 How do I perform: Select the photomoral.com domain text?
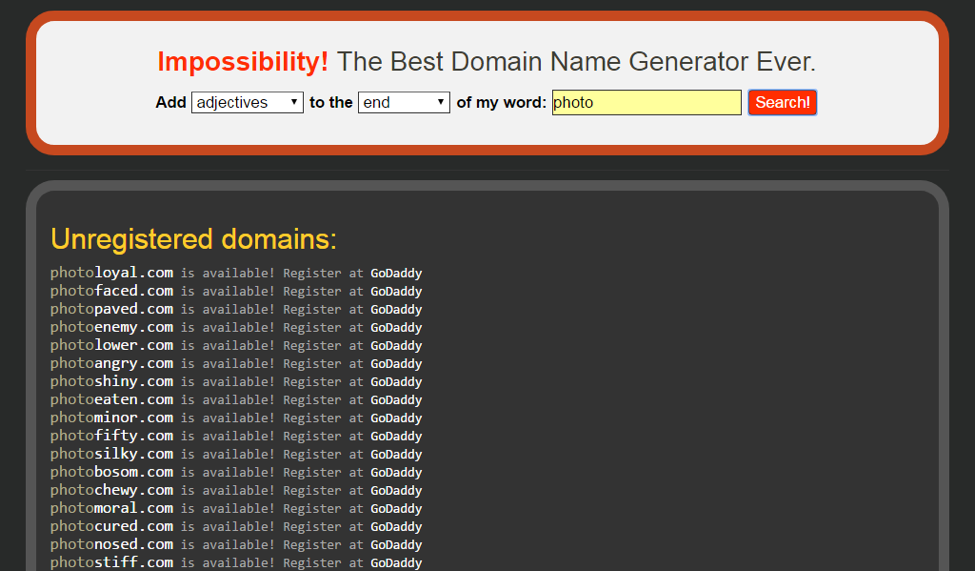(x=112, y=508)
